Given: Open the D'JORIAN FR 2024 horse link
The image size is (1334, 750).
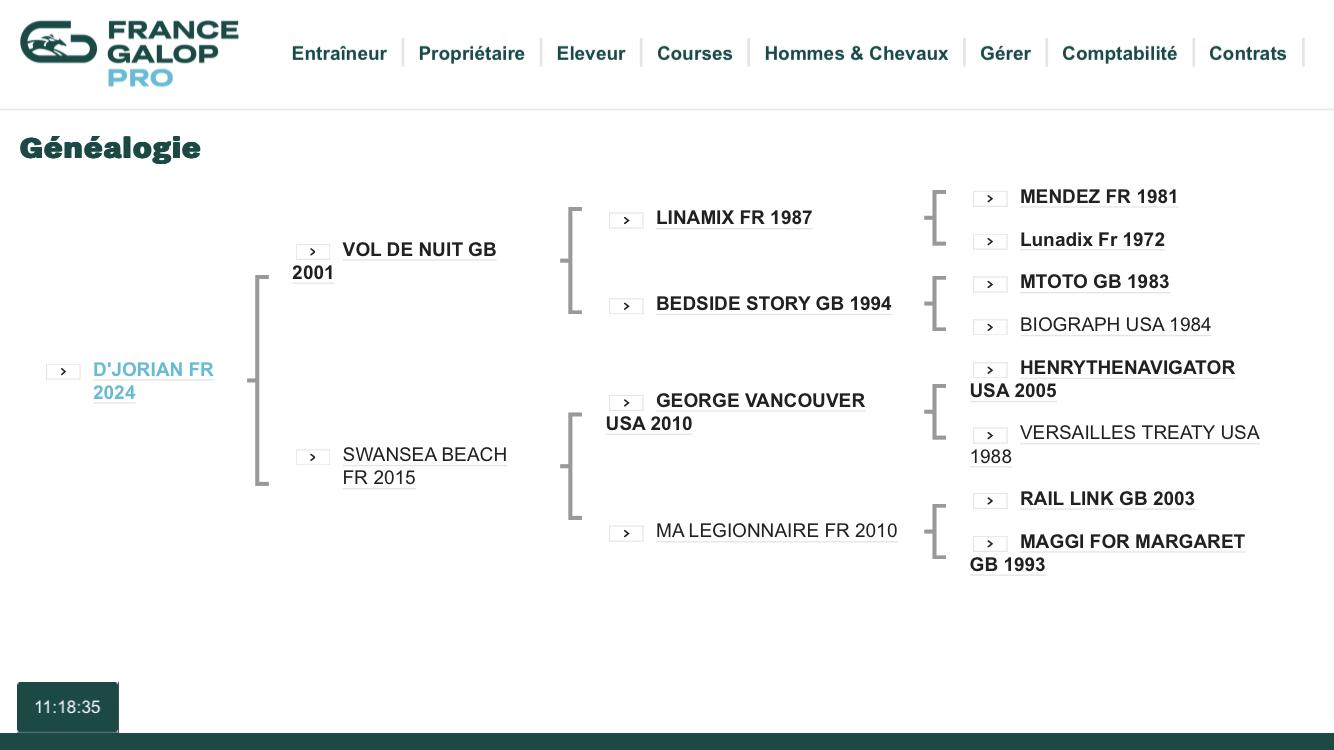Looking at the screenshot, I should tap(153, 381).
